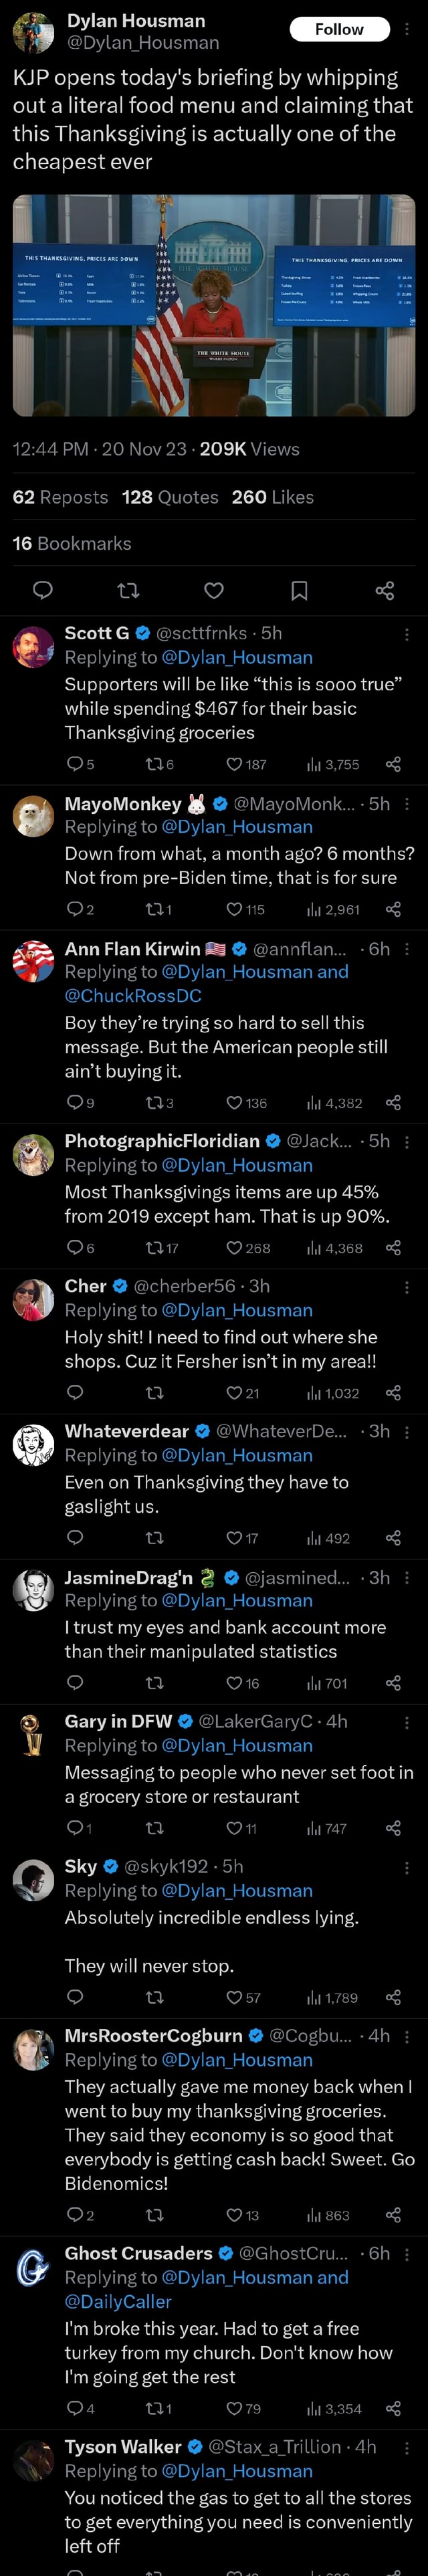
Task: Open the 62 Reposts list
Action: pos(60,497)
